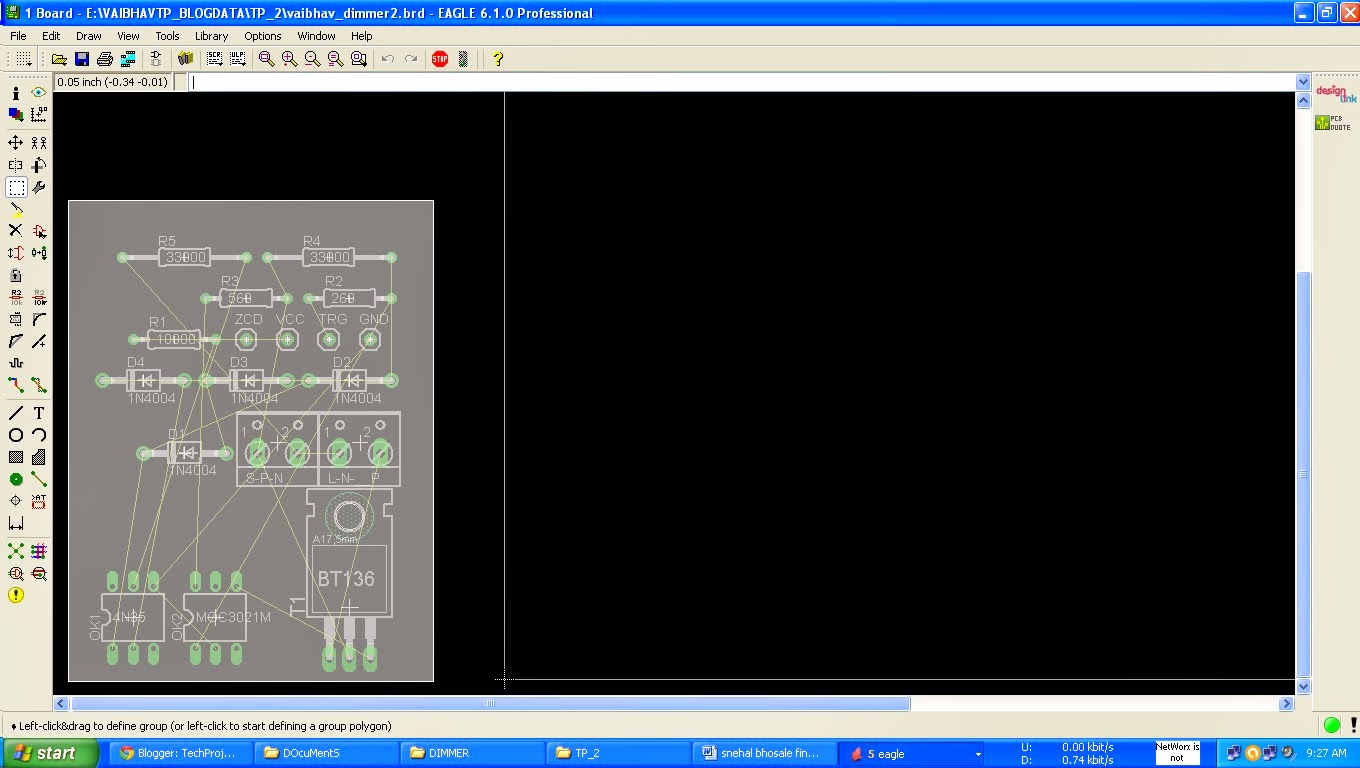This screenshot has height=768, width=1360.
Task: Run a user program with ULP icon
Action: (237, 59)
